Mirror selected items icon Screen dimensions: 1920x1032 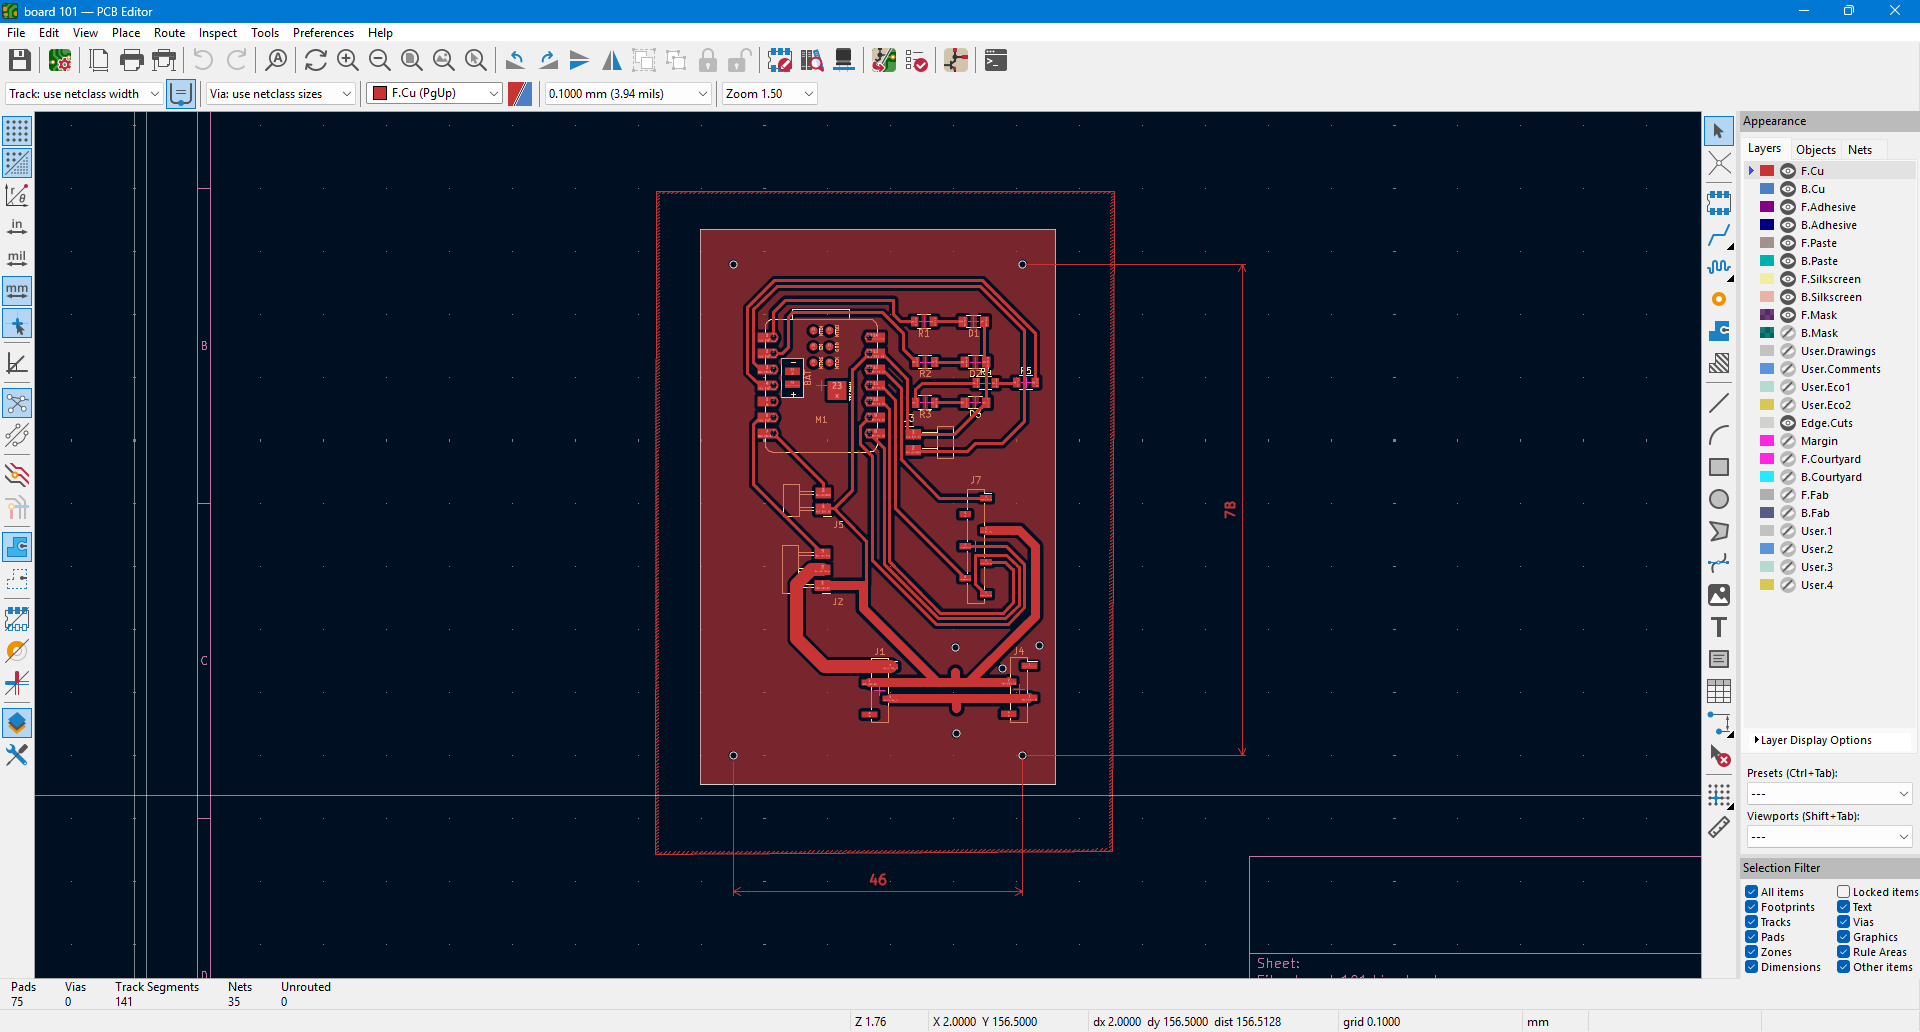click(x=611, y=61)
